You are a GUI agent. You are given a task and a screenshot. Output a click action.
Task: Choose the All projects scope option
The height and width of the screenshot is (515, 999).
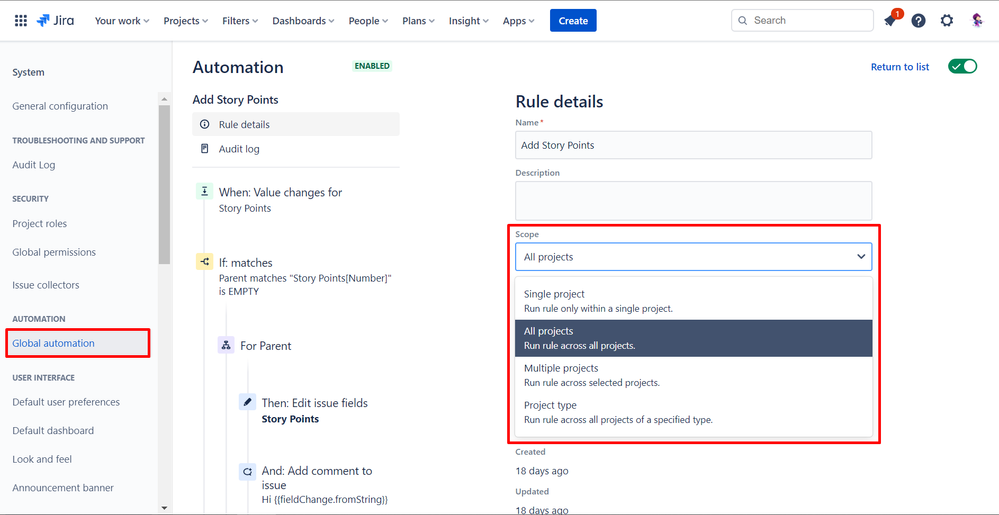point(693,338)
